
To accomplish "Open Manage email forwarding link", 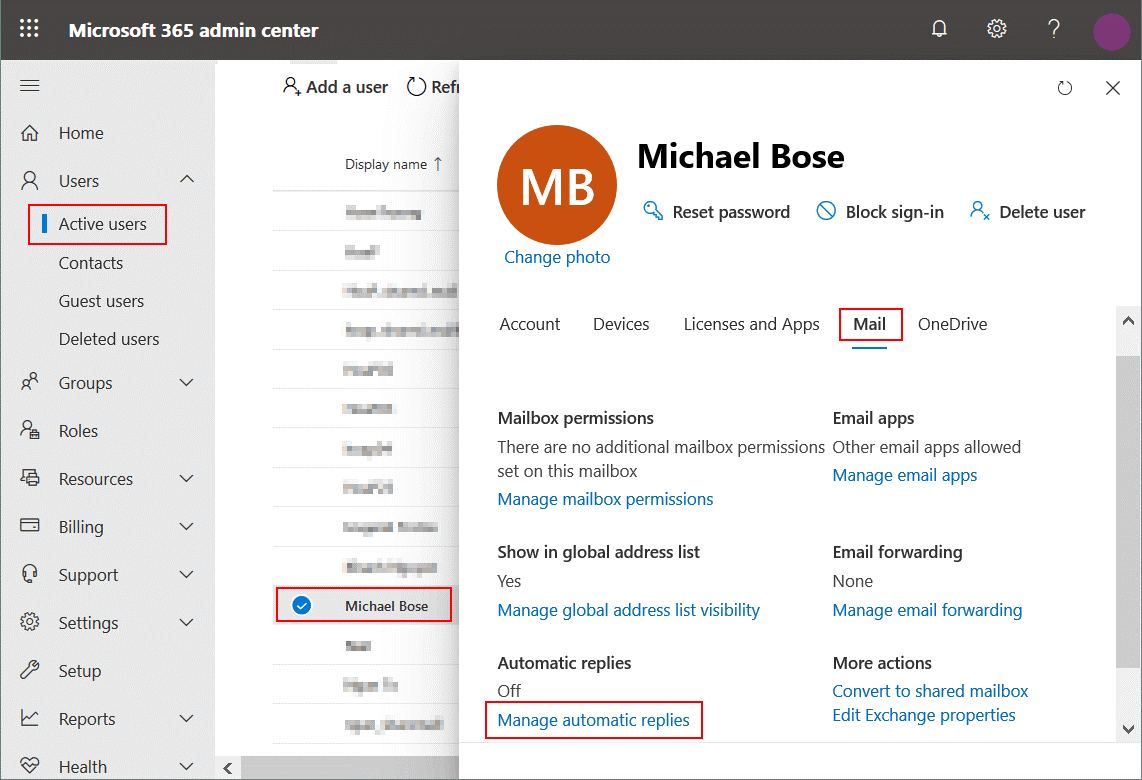I will coord(927,610).
